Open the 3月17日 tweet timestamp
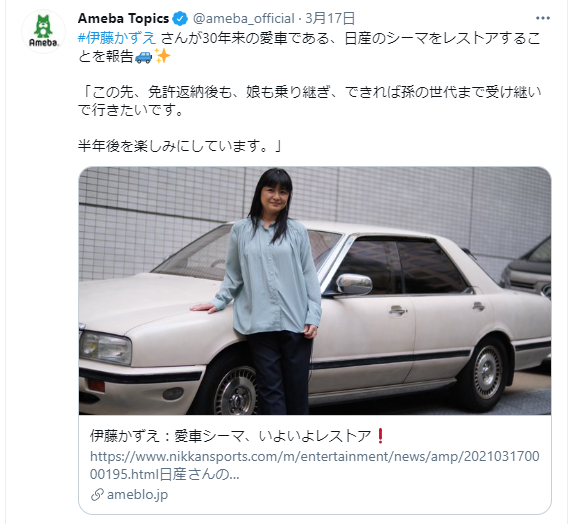575x524 pixels. pyautogui.click(x=330, y=18)
